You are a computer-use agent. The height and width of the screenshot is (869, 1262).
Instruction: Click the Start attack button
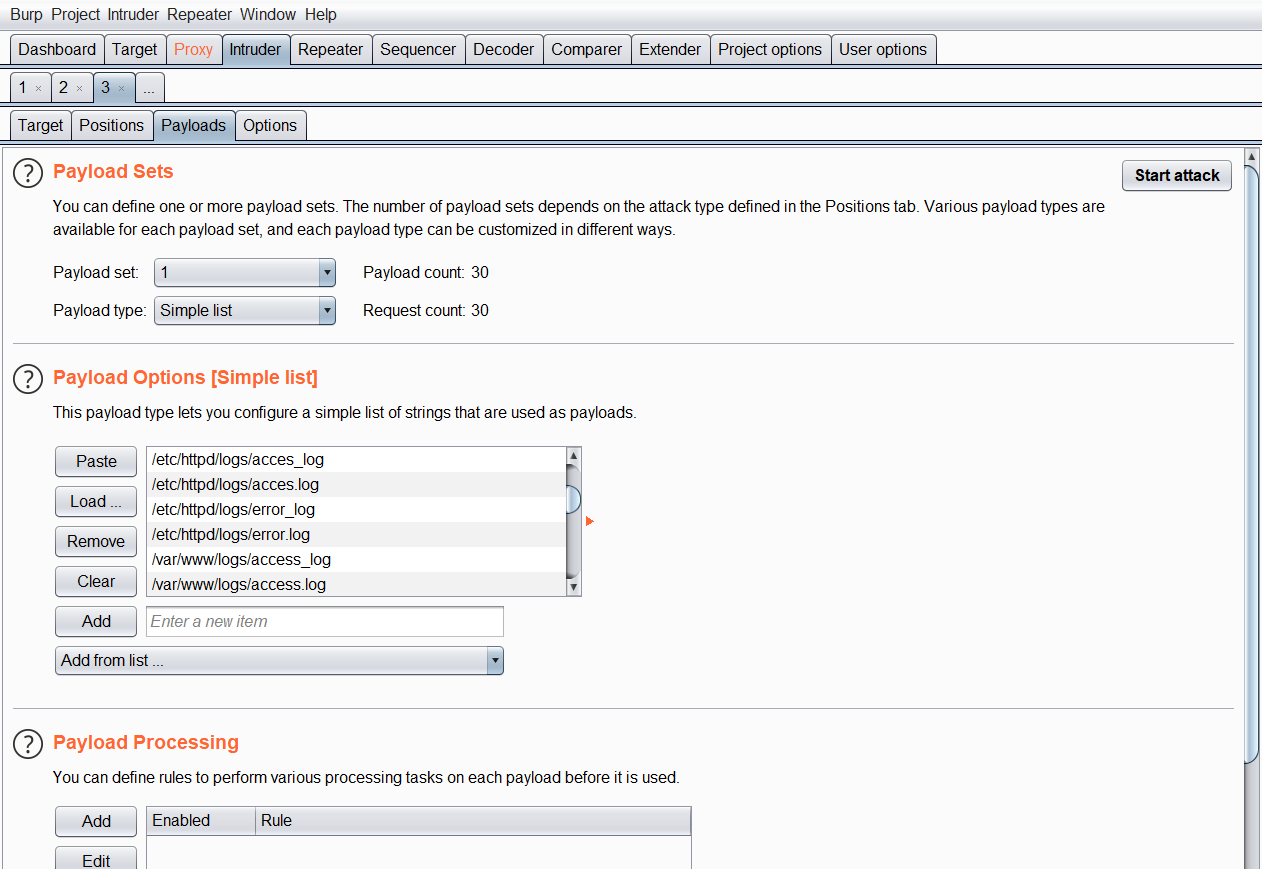point(1177,175)
